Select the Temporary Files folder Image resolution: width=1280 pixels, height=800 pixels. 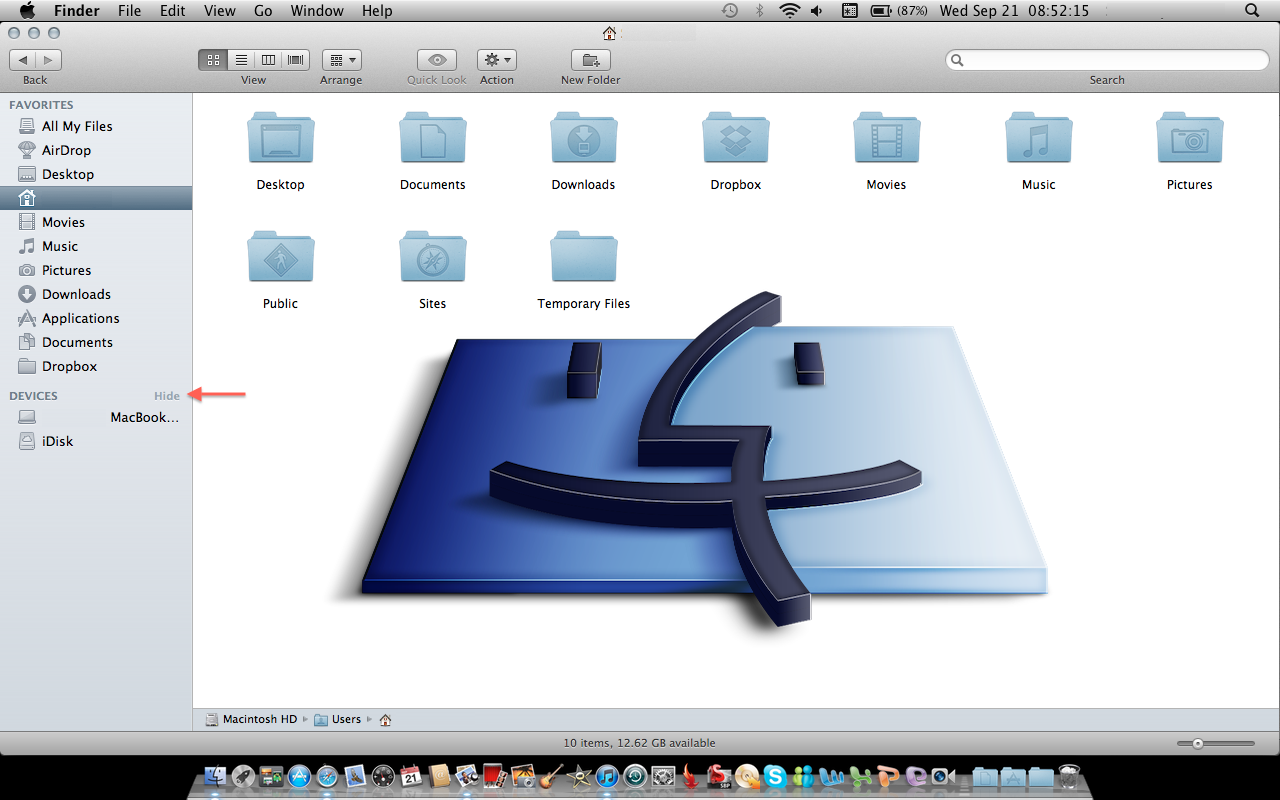pos(584,257)
